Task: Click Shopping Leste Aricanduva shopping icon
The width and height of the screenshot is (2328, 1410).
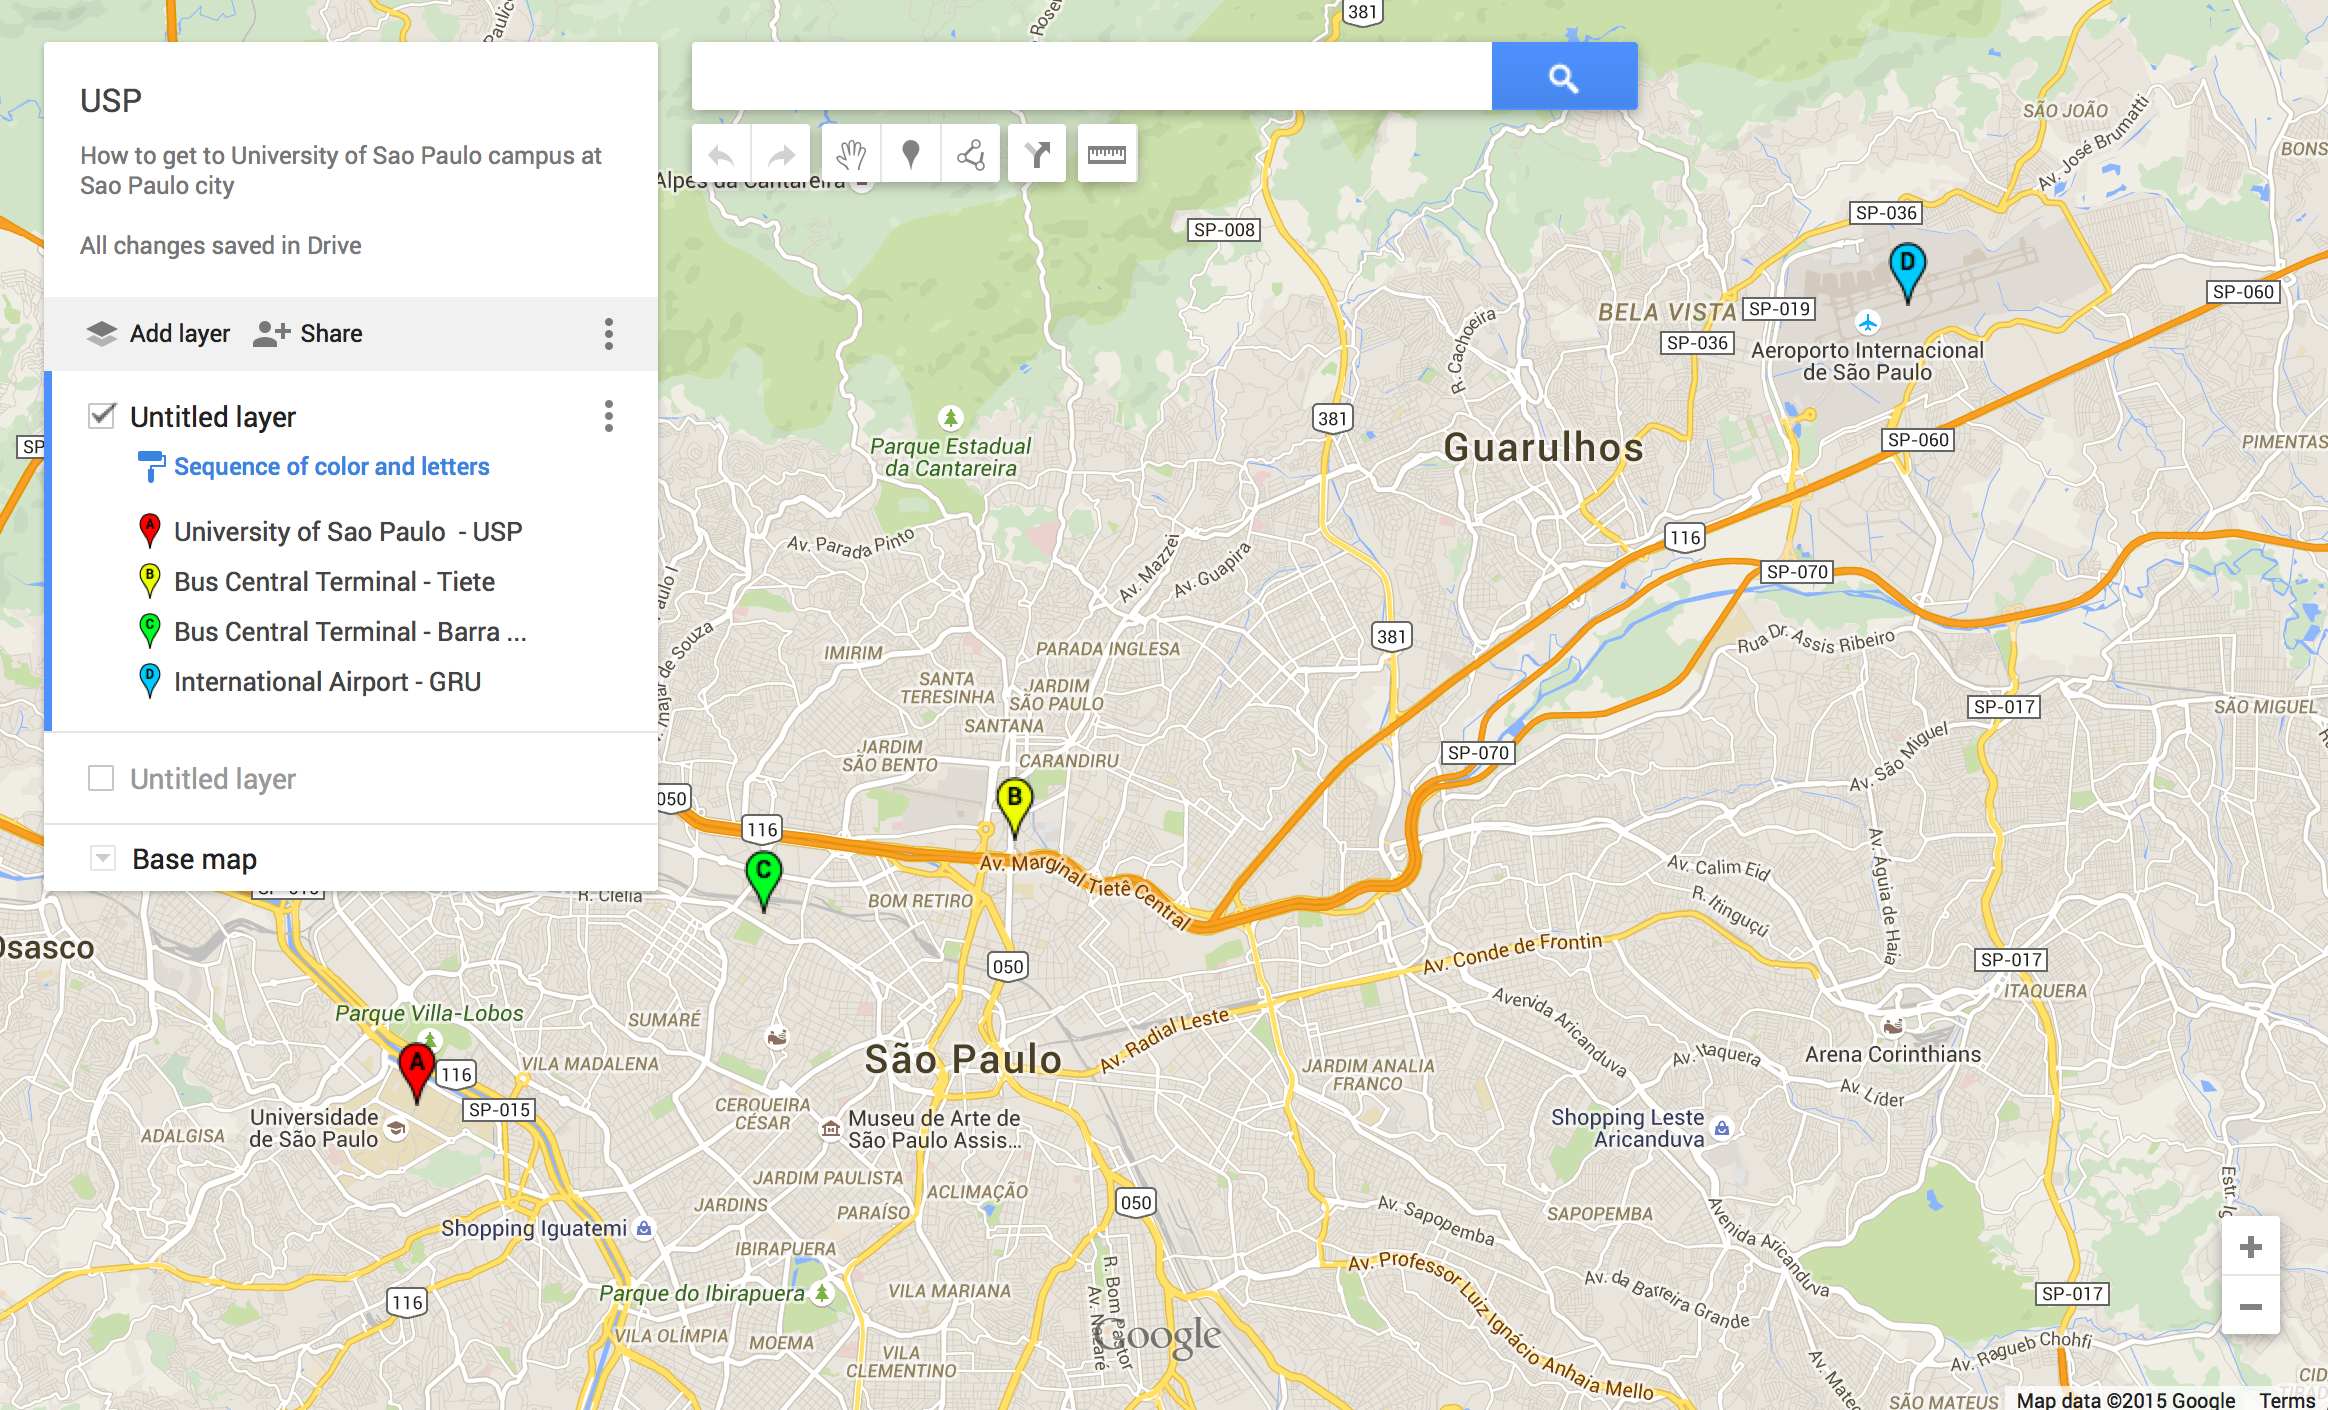Action: pyautogui.click(x=1721, y=1129)
